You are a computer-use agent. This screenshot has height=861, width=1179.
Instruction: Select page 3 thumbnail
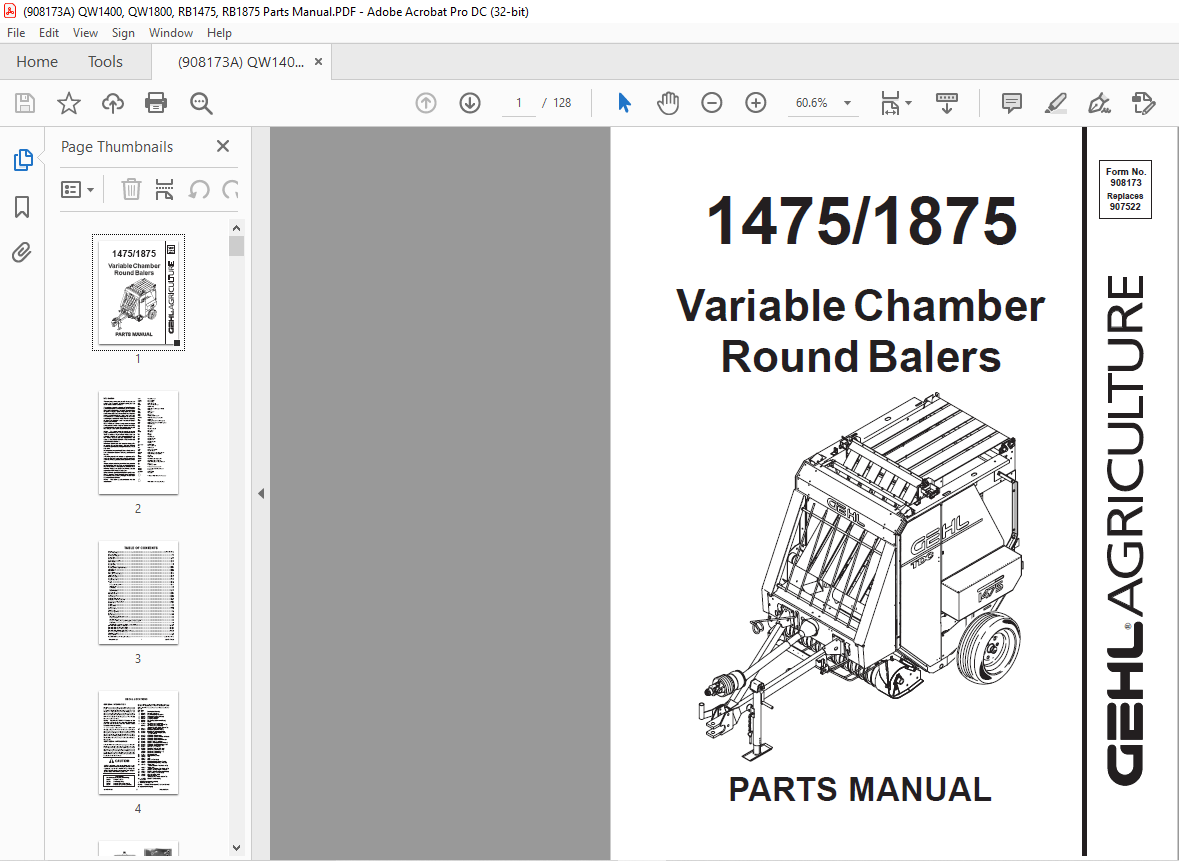[138, 593]
